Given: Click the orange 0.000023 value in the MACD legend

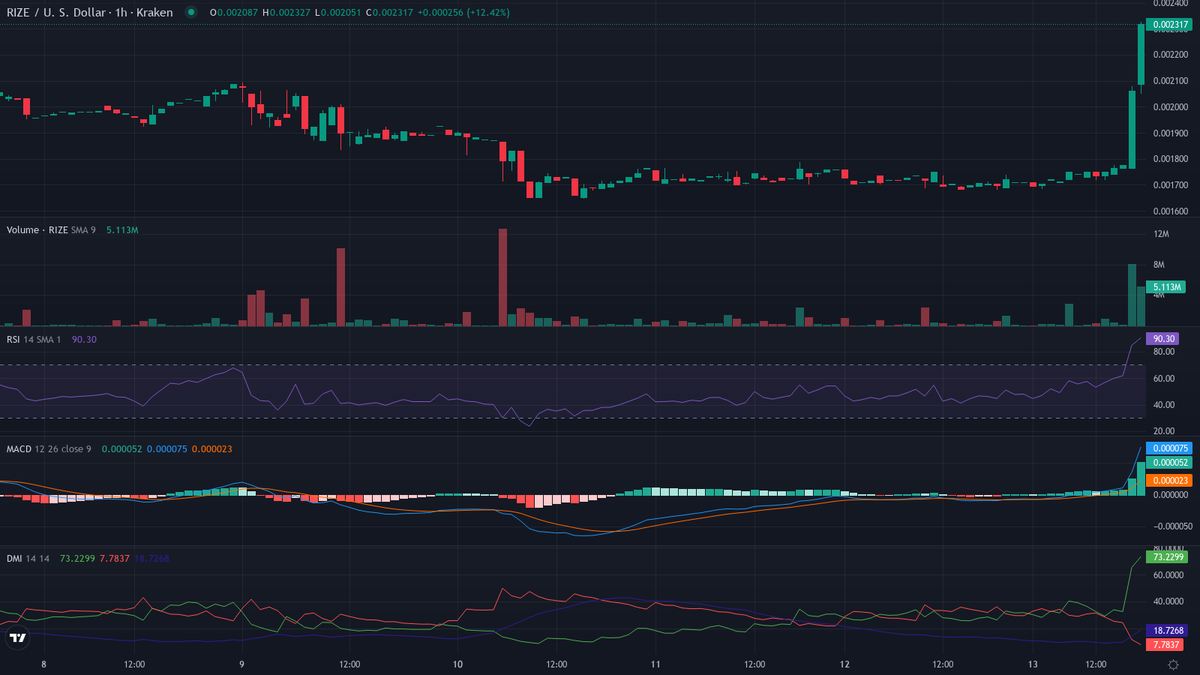Looking at the screenshot, I should [211, 449].
